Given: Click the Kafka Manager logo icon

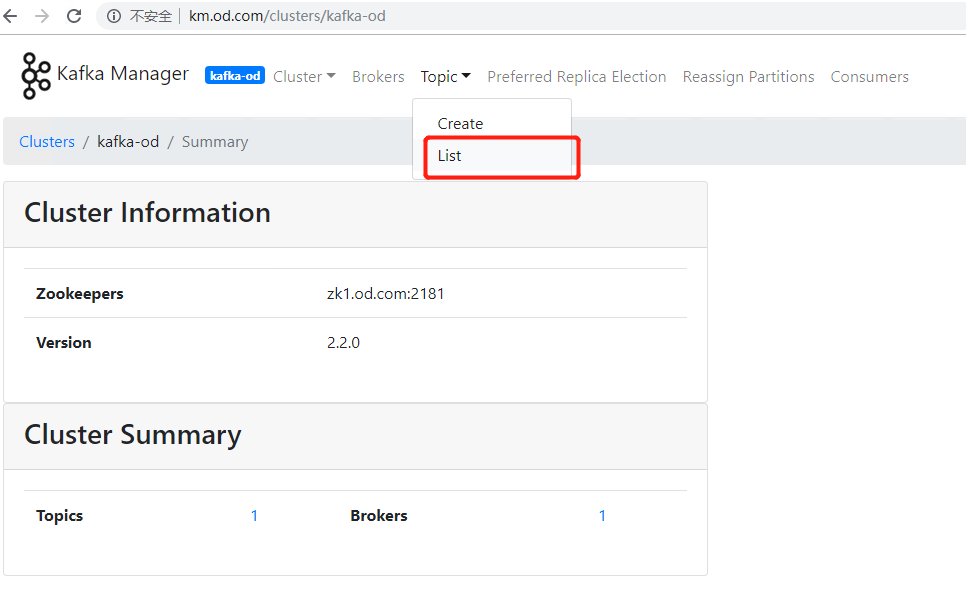Looking at the screenshot, I should [36, 76].
